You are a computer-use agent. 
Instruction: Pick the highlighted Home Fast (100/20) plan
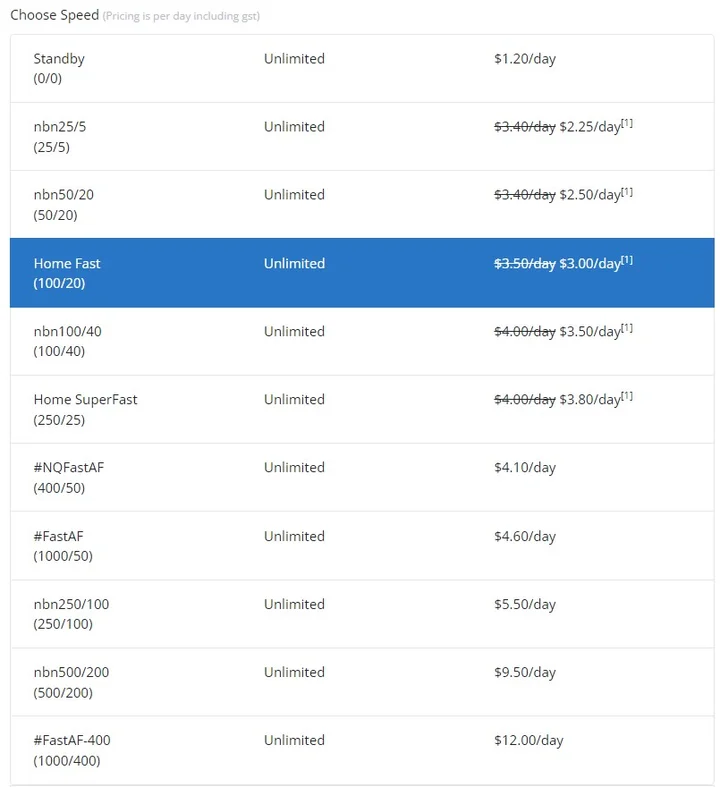pos(362,273)
